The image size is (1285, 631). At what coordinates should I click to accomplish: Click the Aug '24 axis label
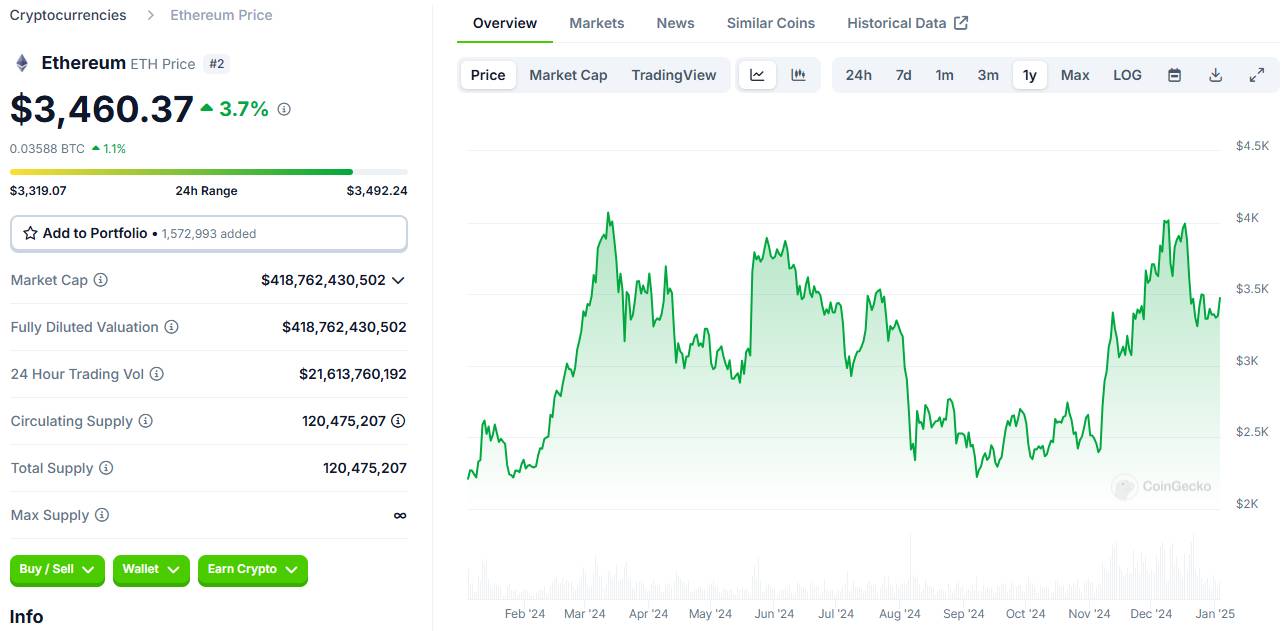[900, 614]
